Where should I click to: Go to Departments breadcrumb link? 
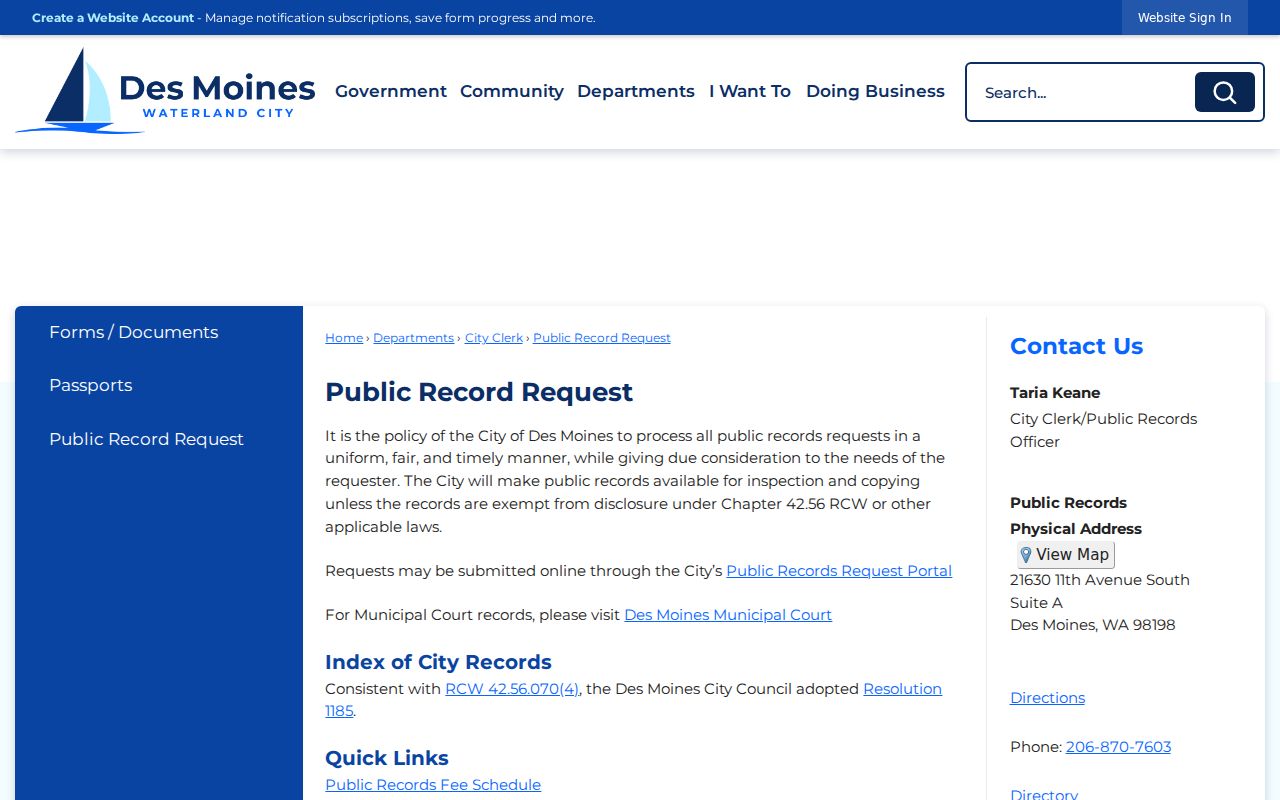[414, 338]
